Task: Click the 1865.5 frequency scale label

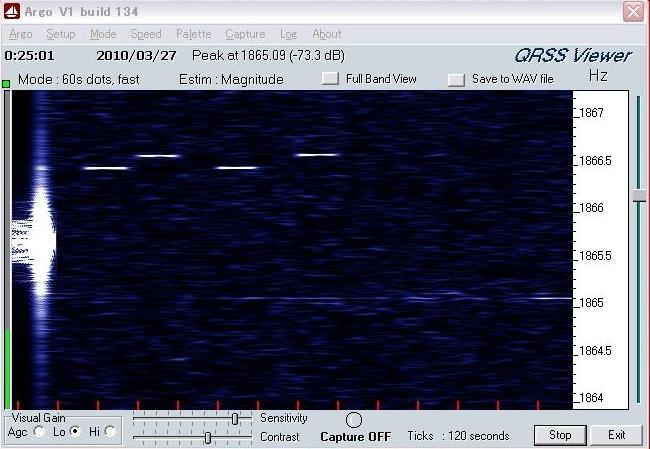Action: click(x=595, y=255)
